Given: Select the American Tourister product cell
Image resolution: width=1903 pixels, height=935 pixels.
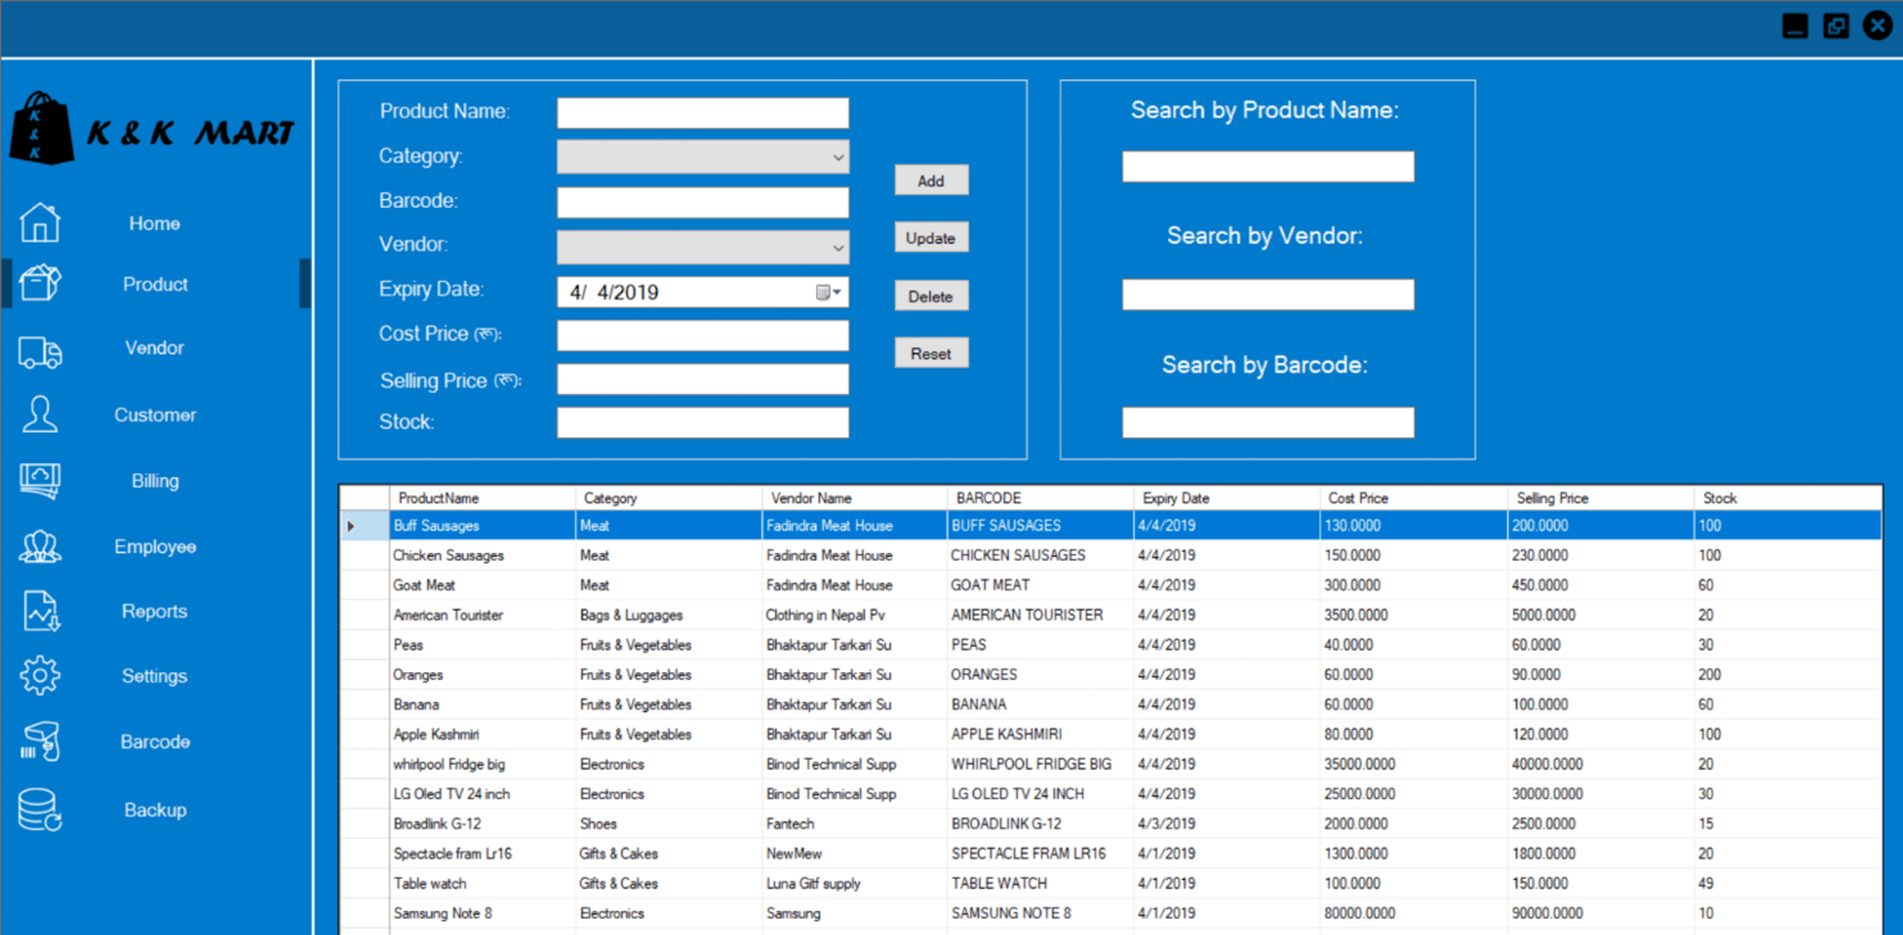Looking at the screenshot, I should pyautogui.click(x=482, y=615).
